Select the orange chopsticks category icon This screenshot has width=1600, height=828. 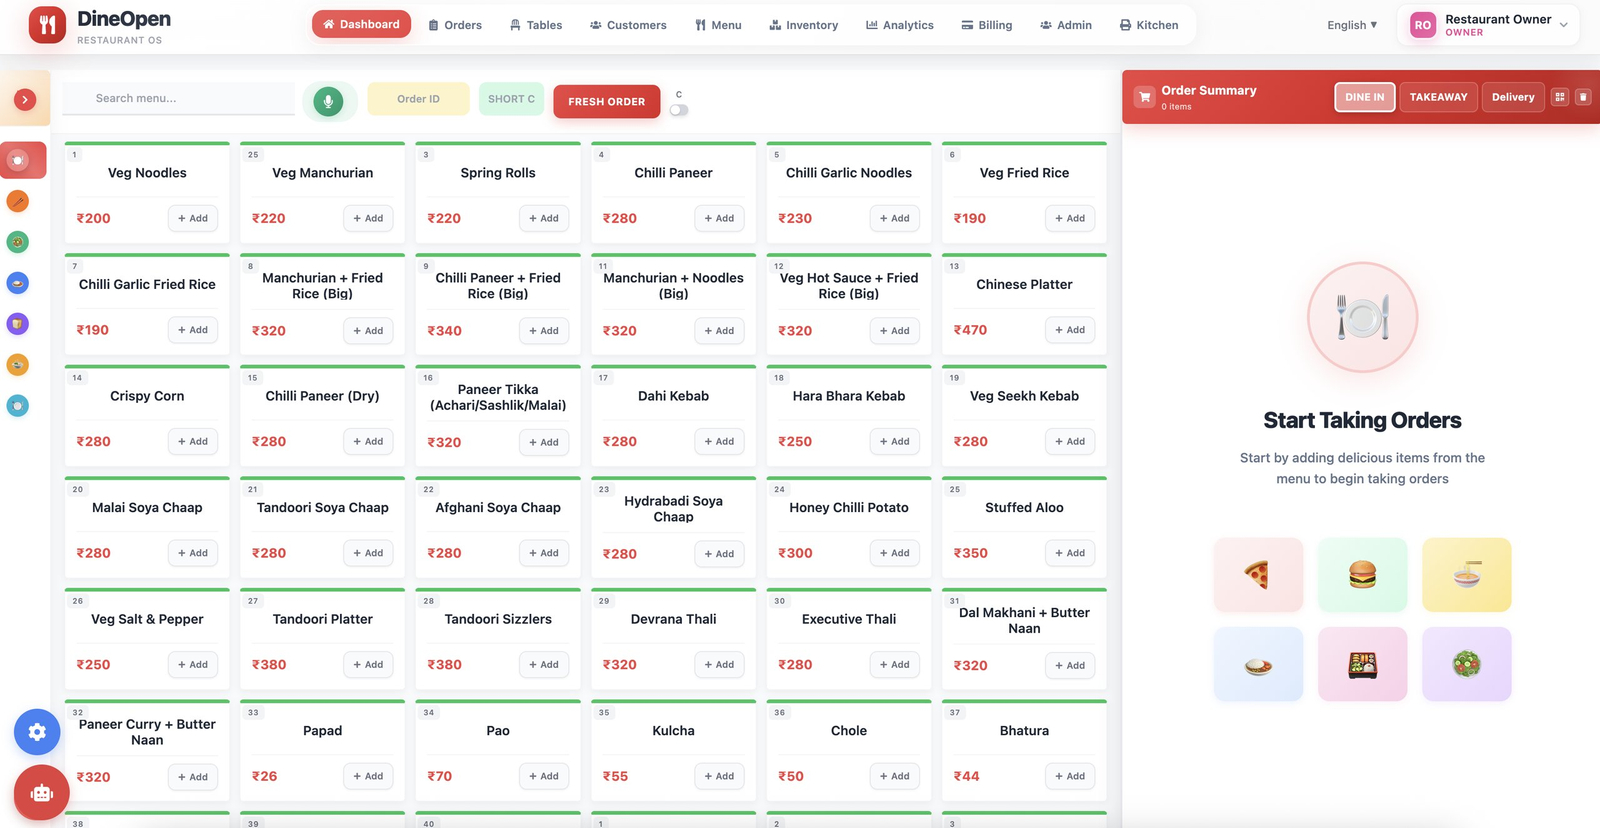[18, 201]
